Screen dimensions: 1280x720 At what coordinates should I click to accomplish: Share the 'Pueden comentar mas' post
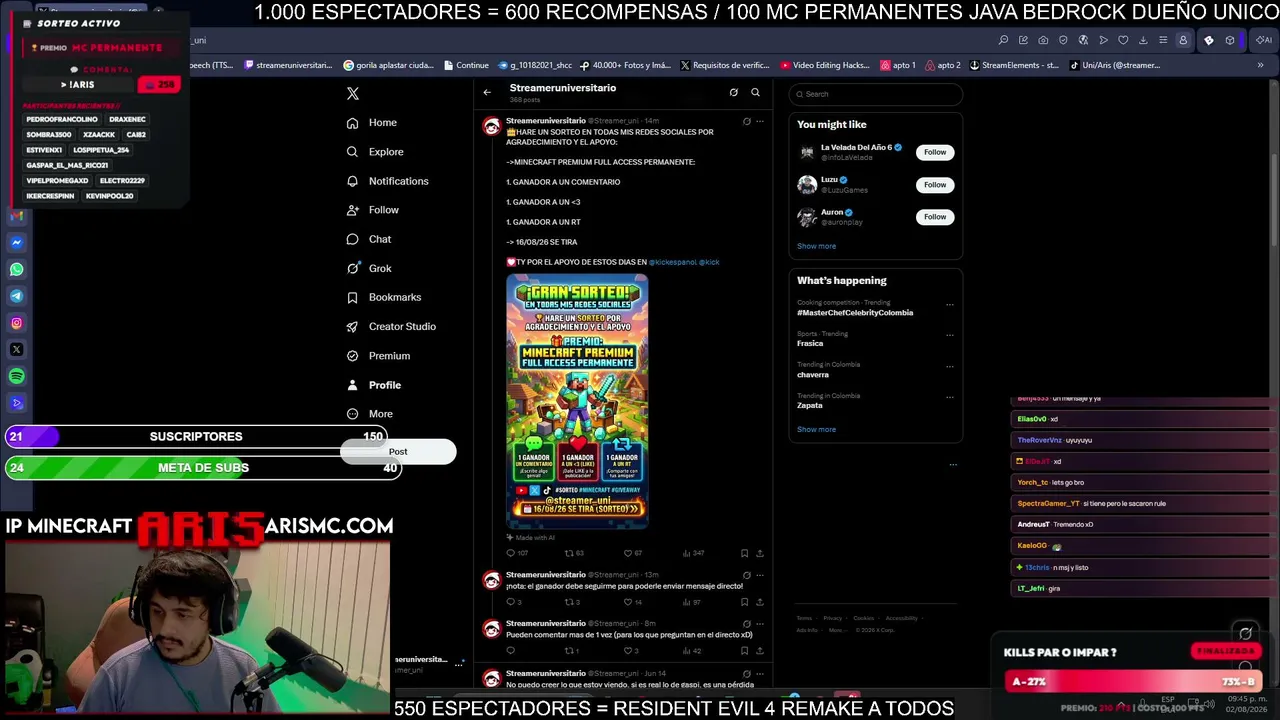pos(759,651)
